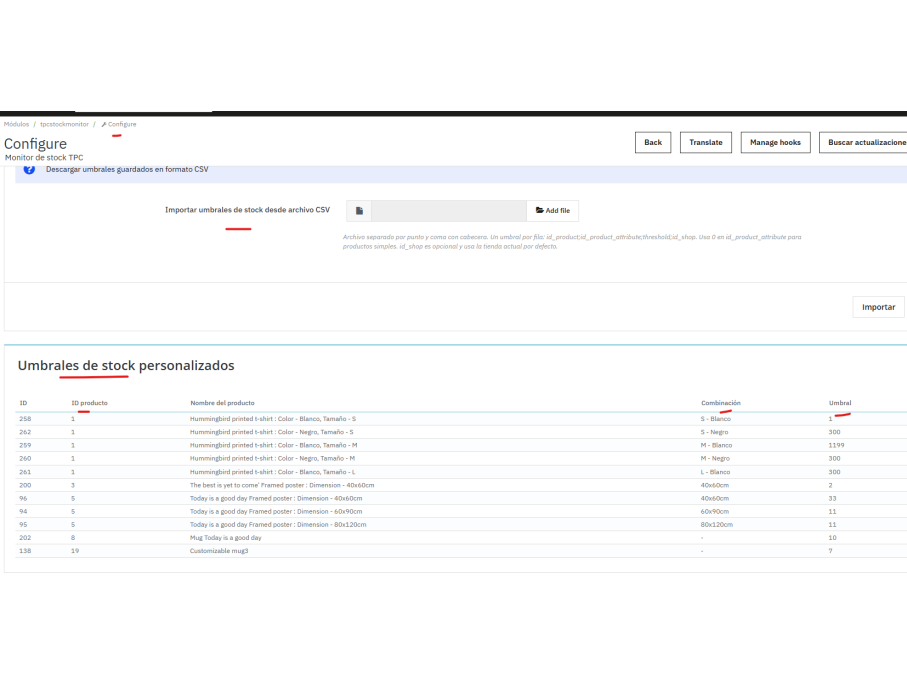Image resolution: width=907 pixels, height=693 pixels.
Task: Click 'Today is a good day Framed poster : Dimension - 80x120cm'
Action: (x=278, y=525)
